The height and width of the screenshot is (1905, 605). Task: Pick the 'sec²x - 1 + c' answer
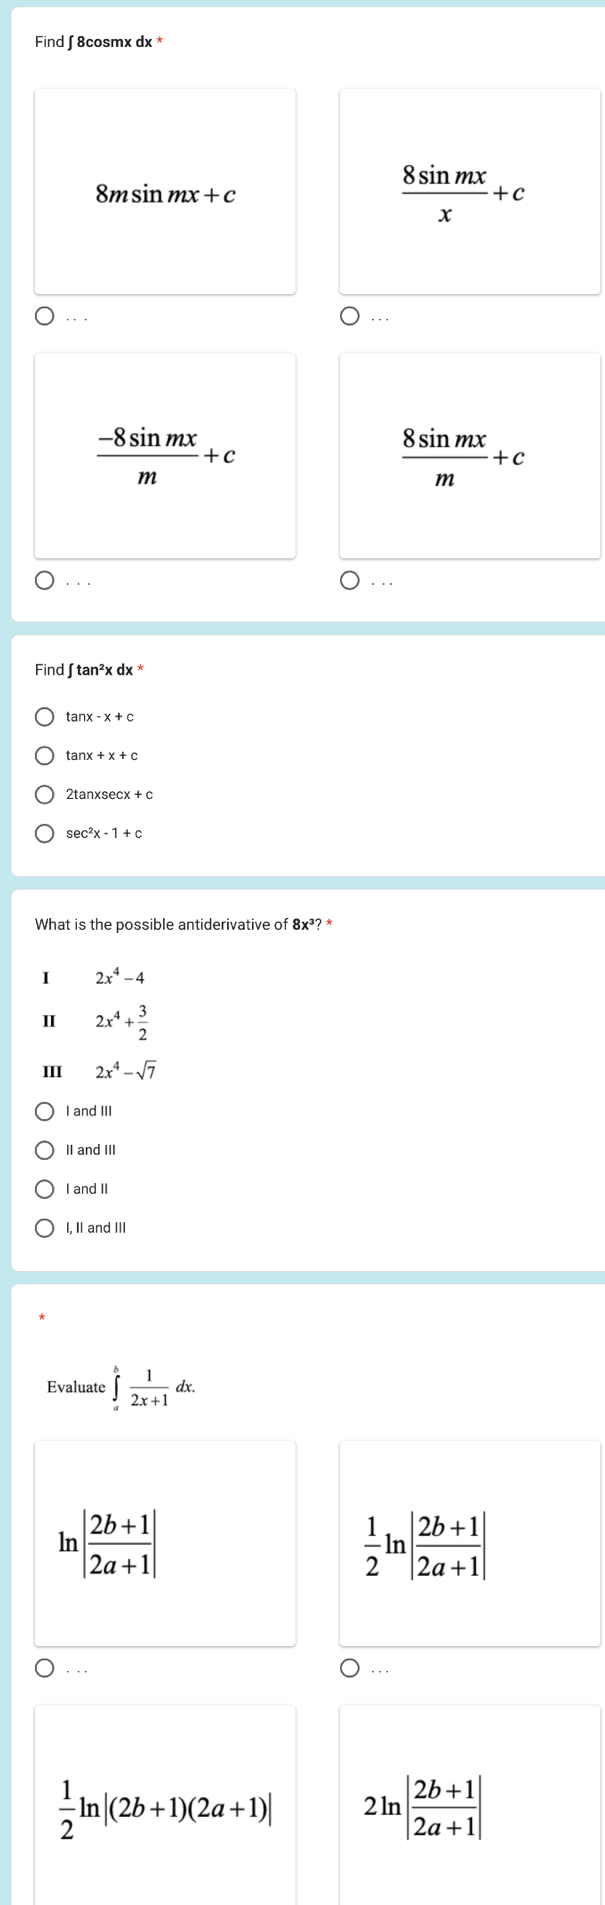coord(45,834)
